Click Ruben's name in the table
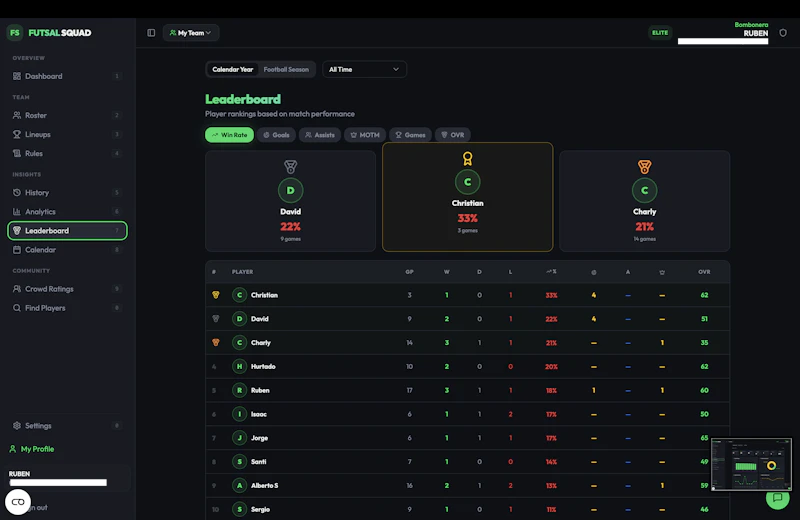Viewport: 800px width, 520px height. 260,390
